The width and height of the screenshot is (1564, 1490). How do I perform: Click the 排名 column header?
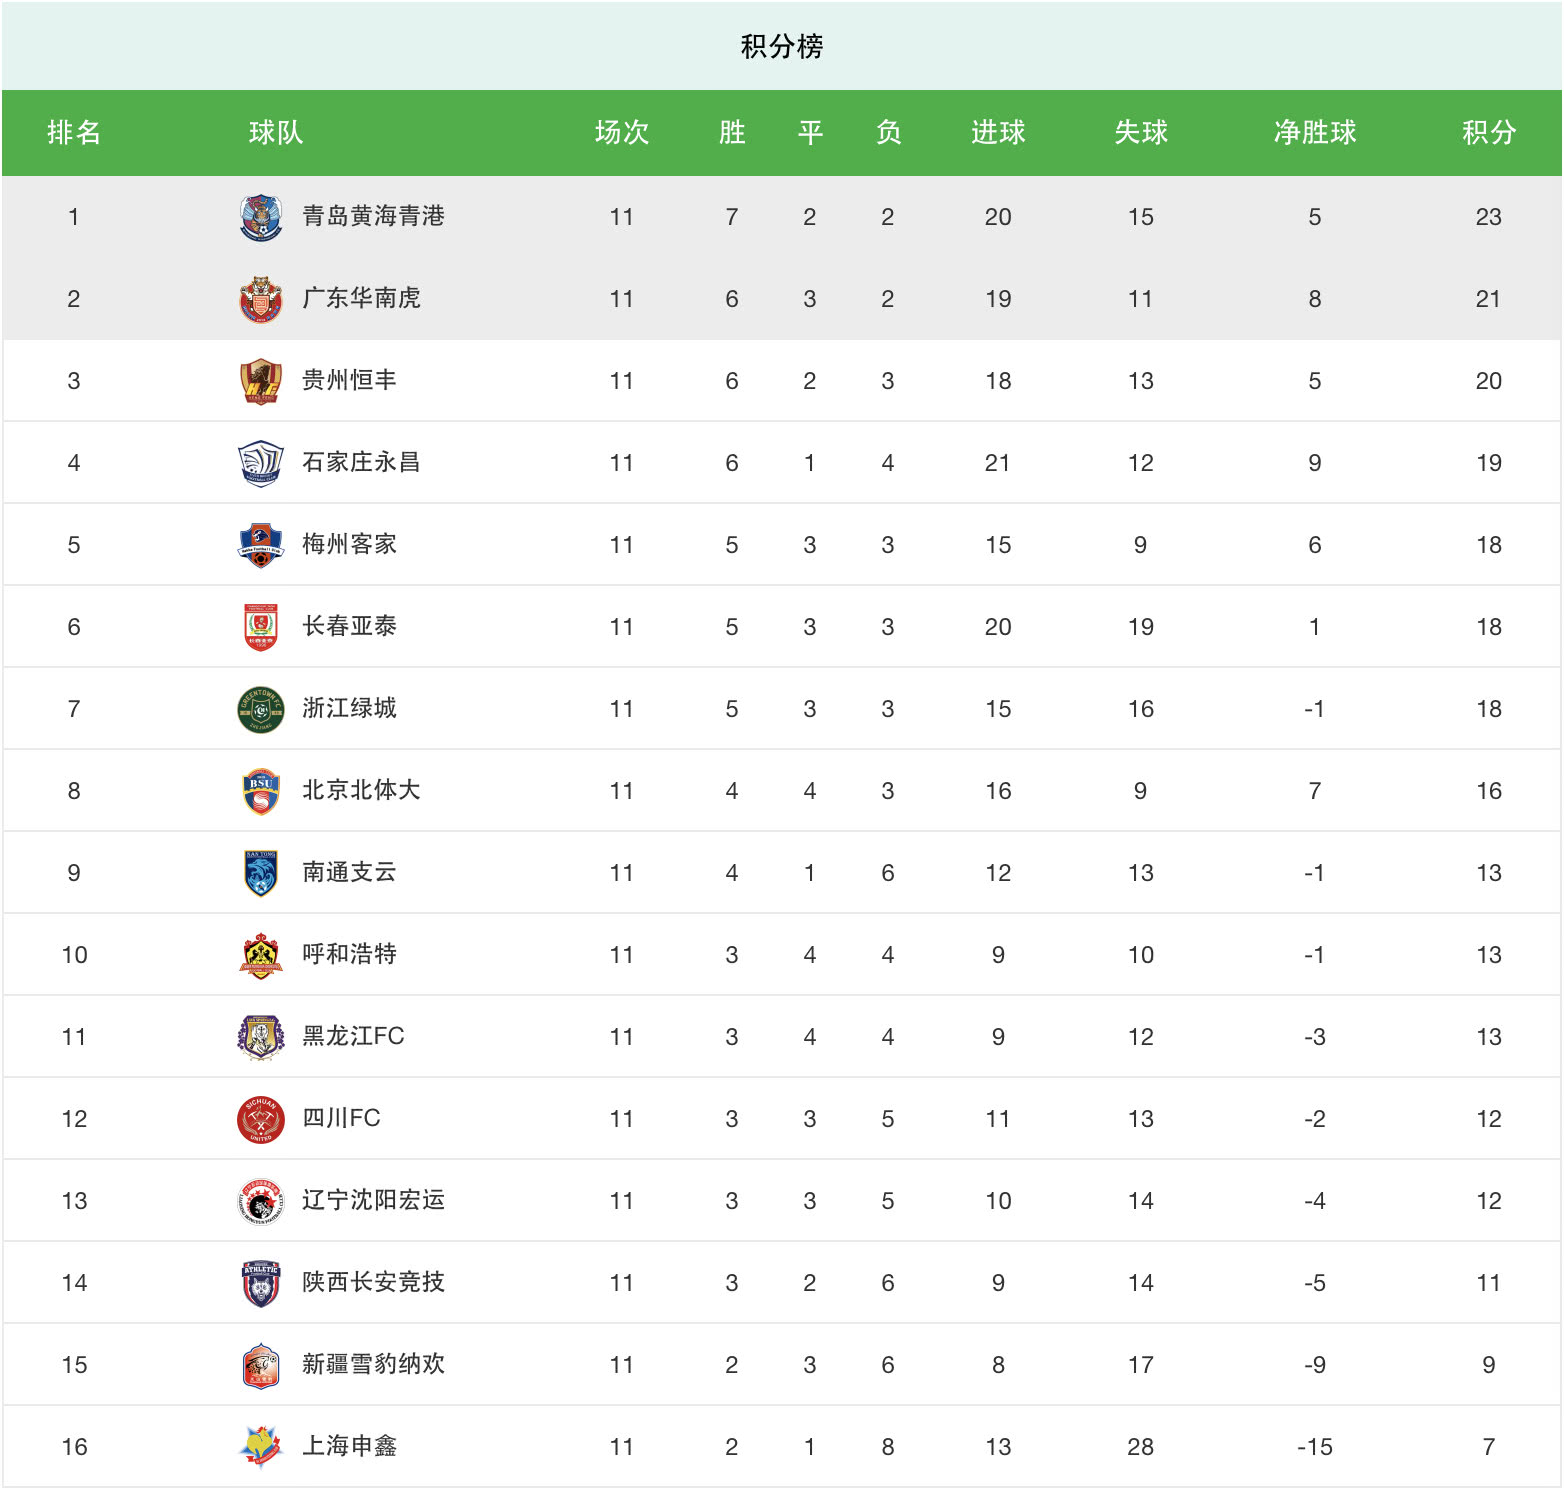74,132
